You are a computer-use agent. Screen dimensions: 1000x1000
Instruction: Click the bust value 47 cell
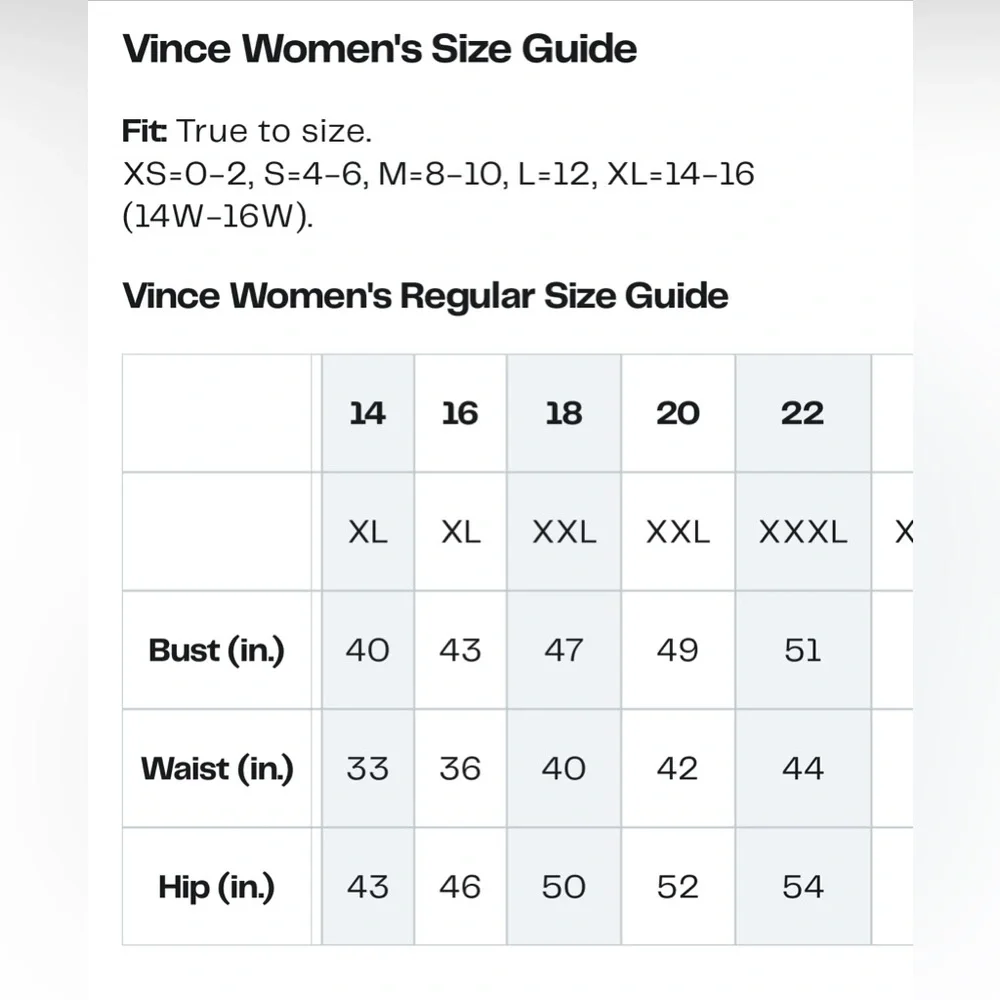[564, 650]
